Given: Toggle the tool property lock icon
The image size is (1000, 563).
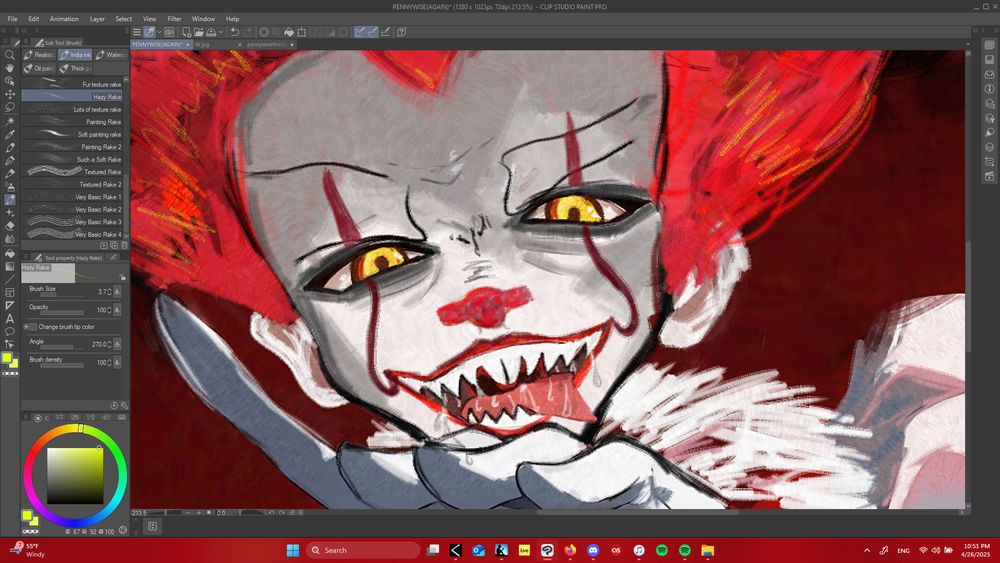Looking at the screenshot, I should (122, 277).
